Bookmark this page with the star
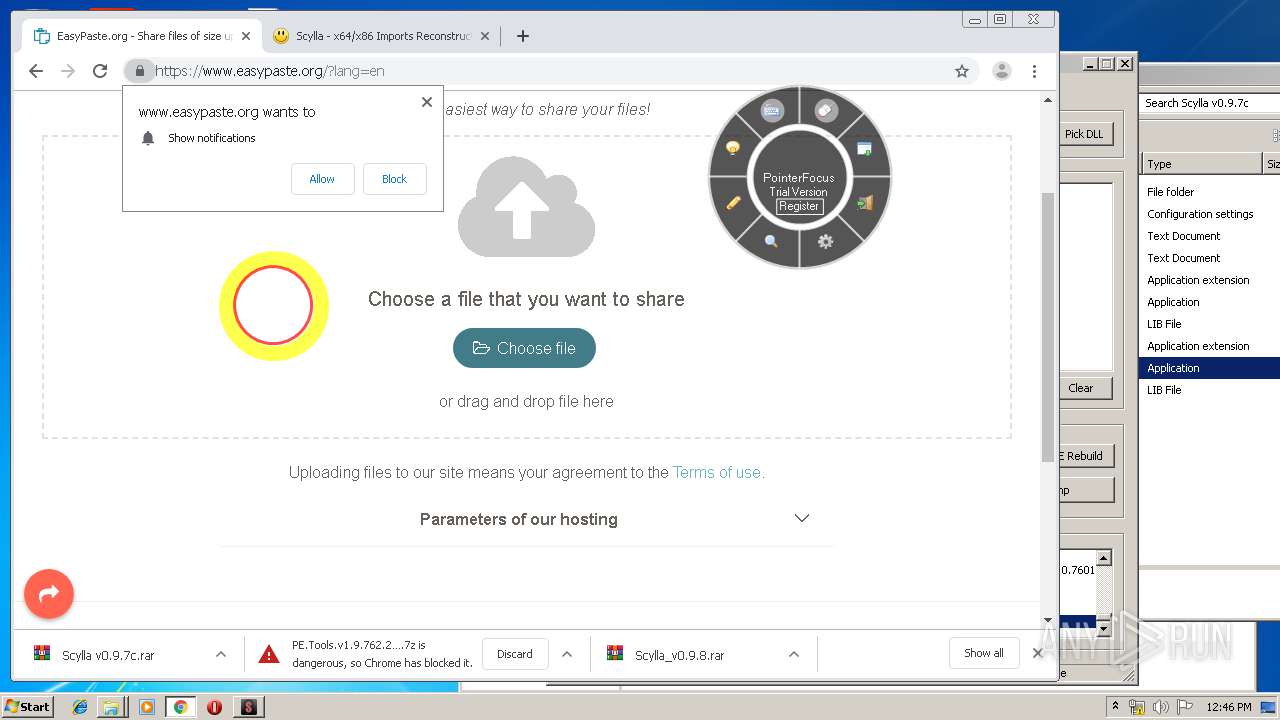Image resolution: width=1280 pixels, height=720 pixels. tap(962, 71)
